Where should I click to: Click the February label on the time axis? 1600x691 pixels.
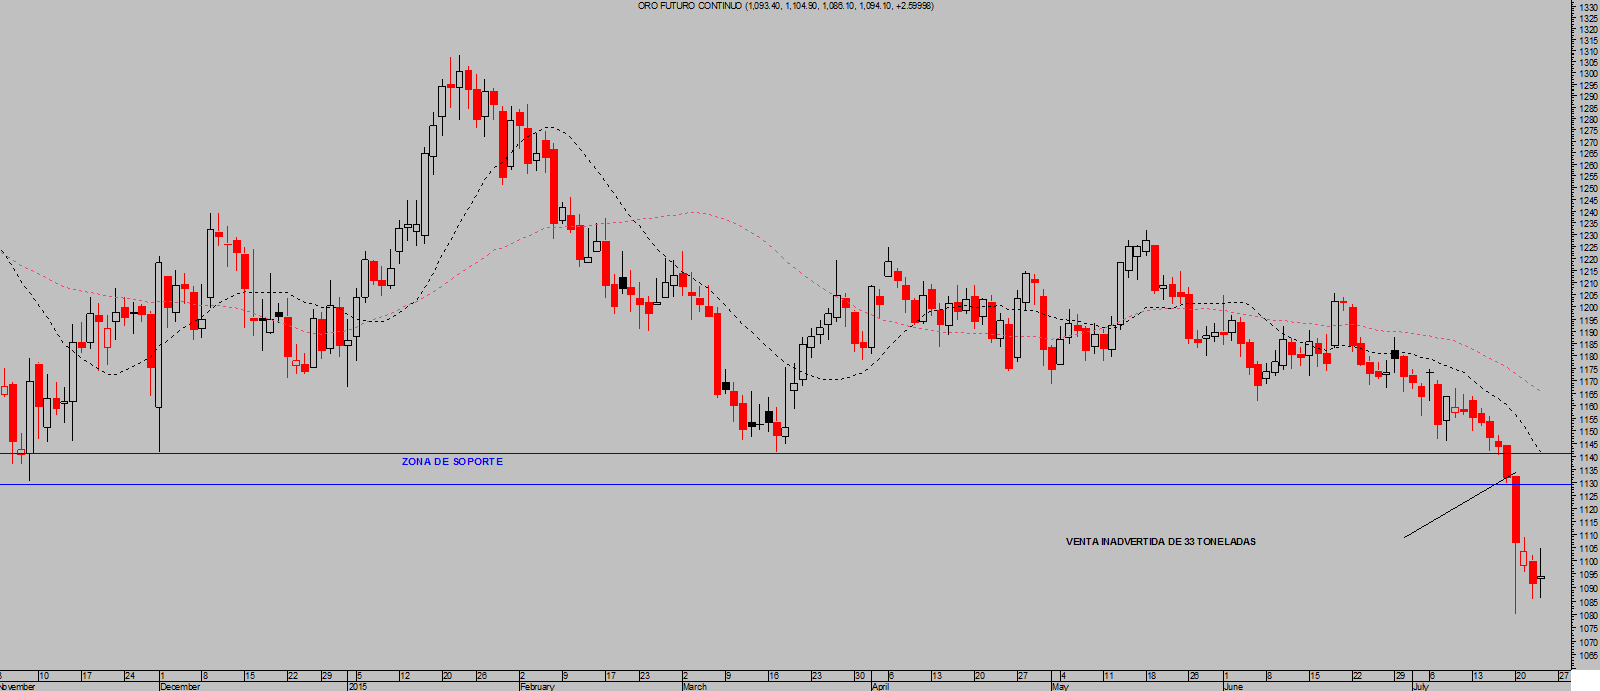tap(537, 687)
